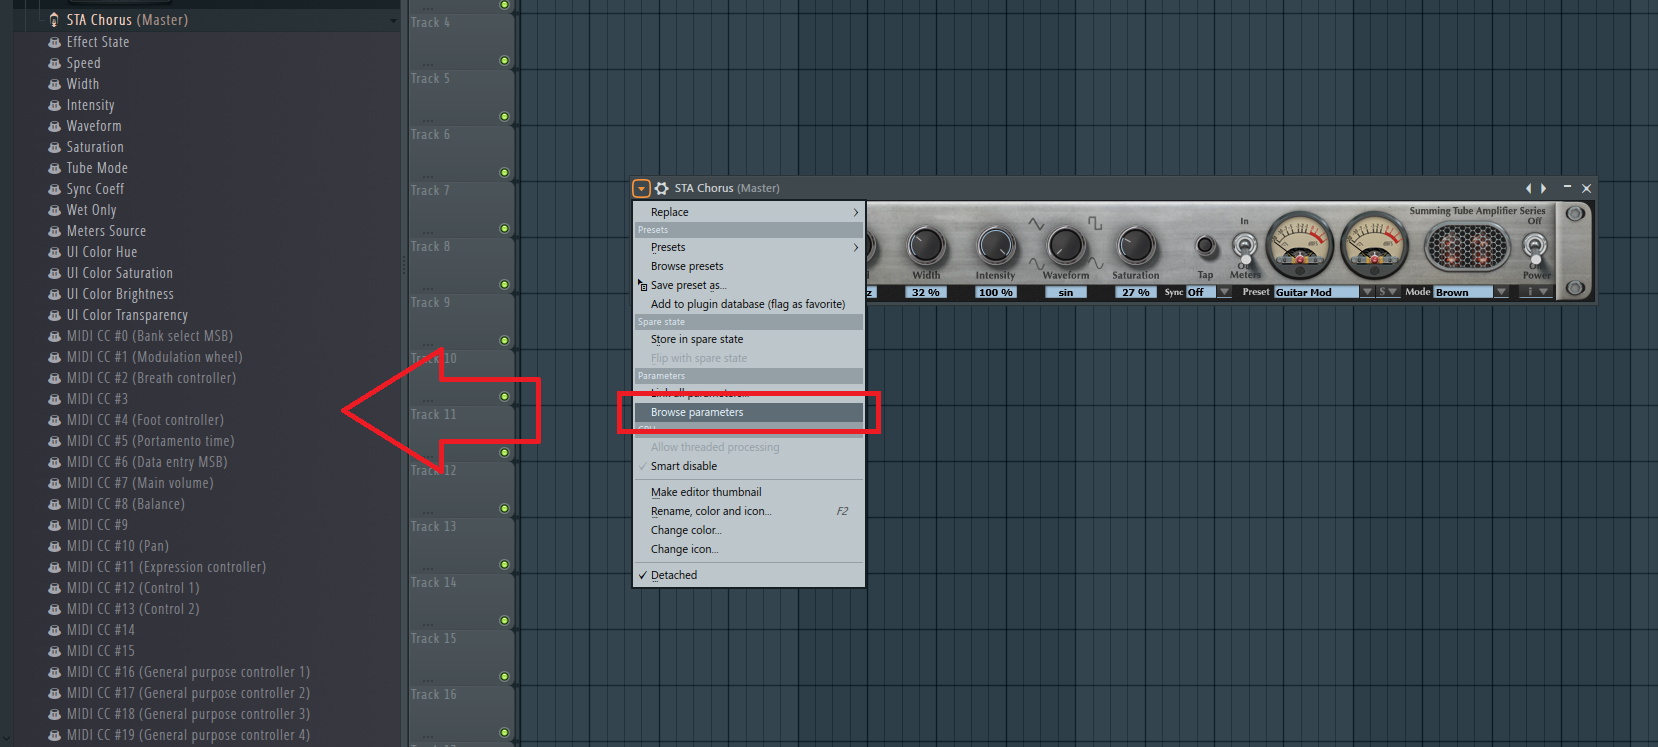Open the S dropdown next to the Preset box
The width and height of the screenshot is (1658, 747).
[x=1388, y=292]
